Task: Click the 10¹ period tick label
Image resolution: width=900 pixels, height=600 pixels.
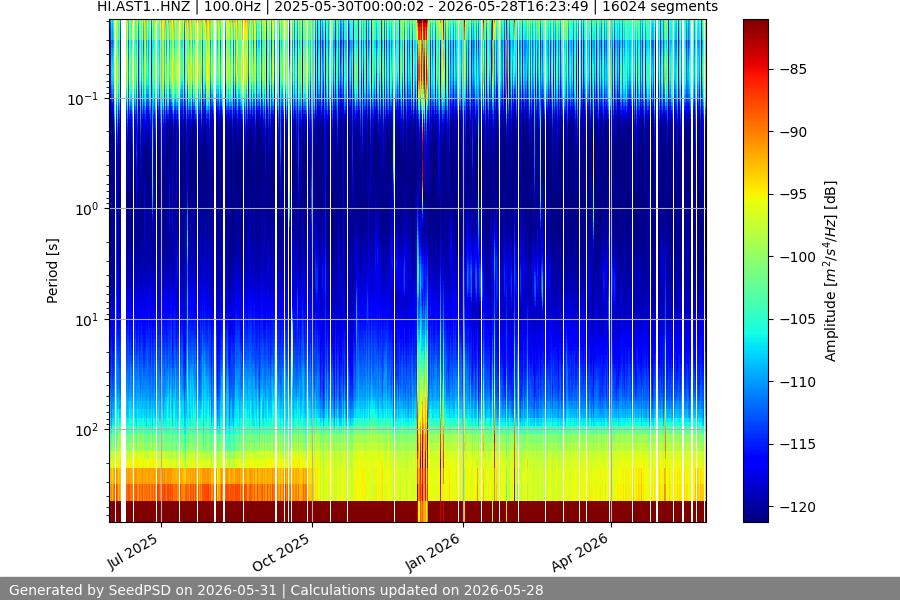Action: [x=86, y=320]
